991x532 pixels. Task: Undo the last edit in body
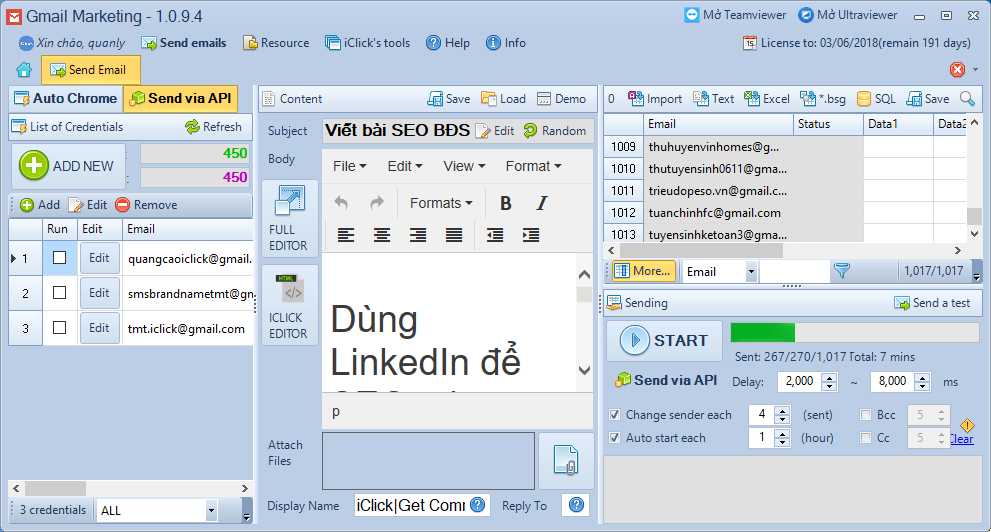click(x=341, y=203)
